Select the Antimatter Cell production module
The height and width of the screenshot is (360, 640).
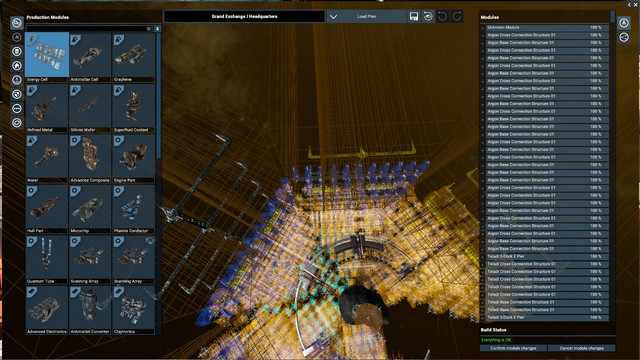(x=90, y=58)
